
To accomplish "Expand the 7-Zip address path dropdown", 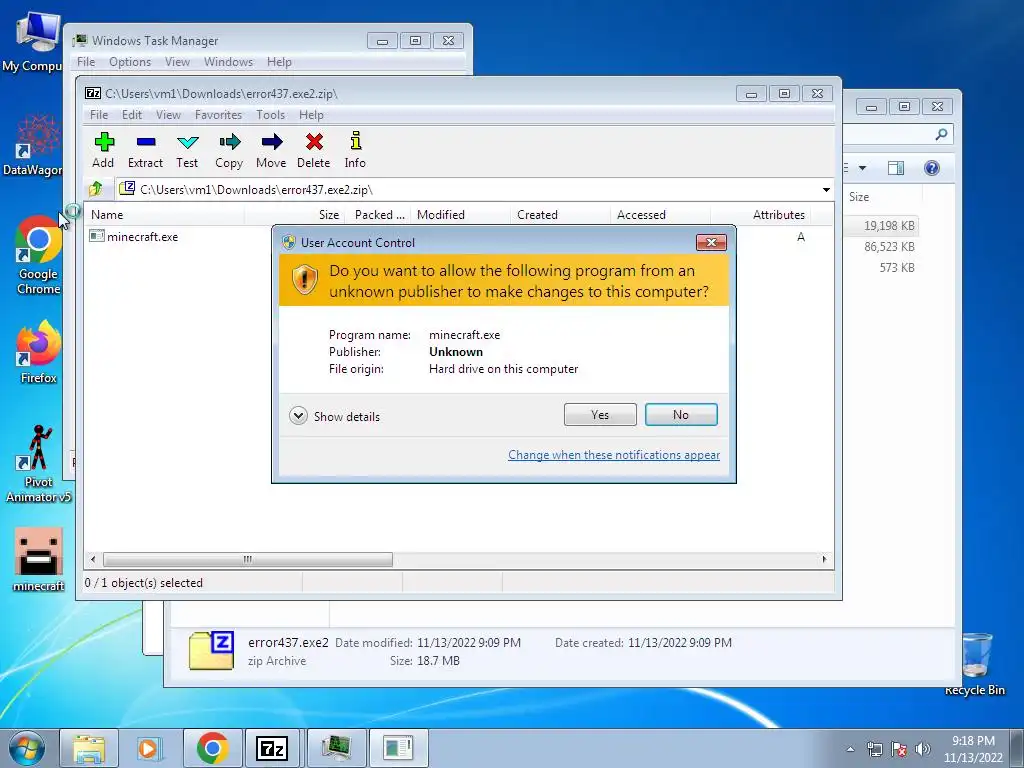I will pyautogui.click(x=826, y=190).
